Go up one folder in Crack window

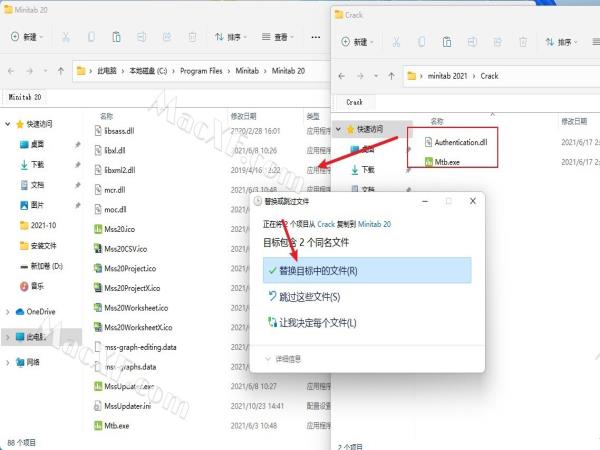391,76
